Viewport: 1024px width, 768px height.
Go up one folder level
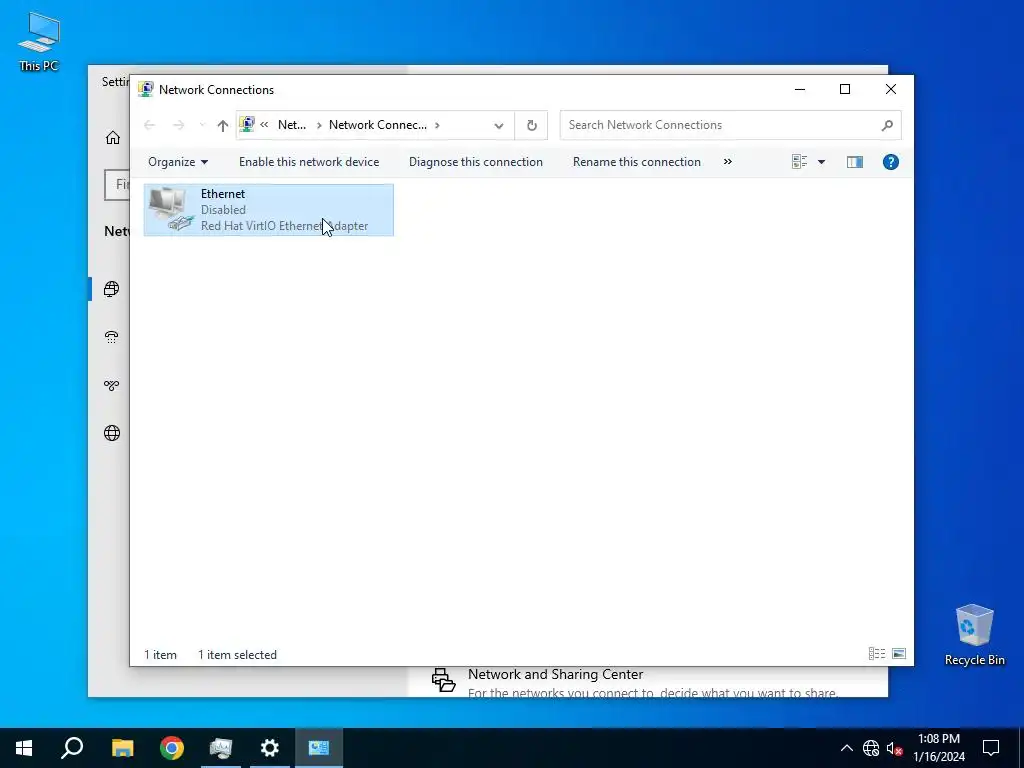[x=223, y=125]
